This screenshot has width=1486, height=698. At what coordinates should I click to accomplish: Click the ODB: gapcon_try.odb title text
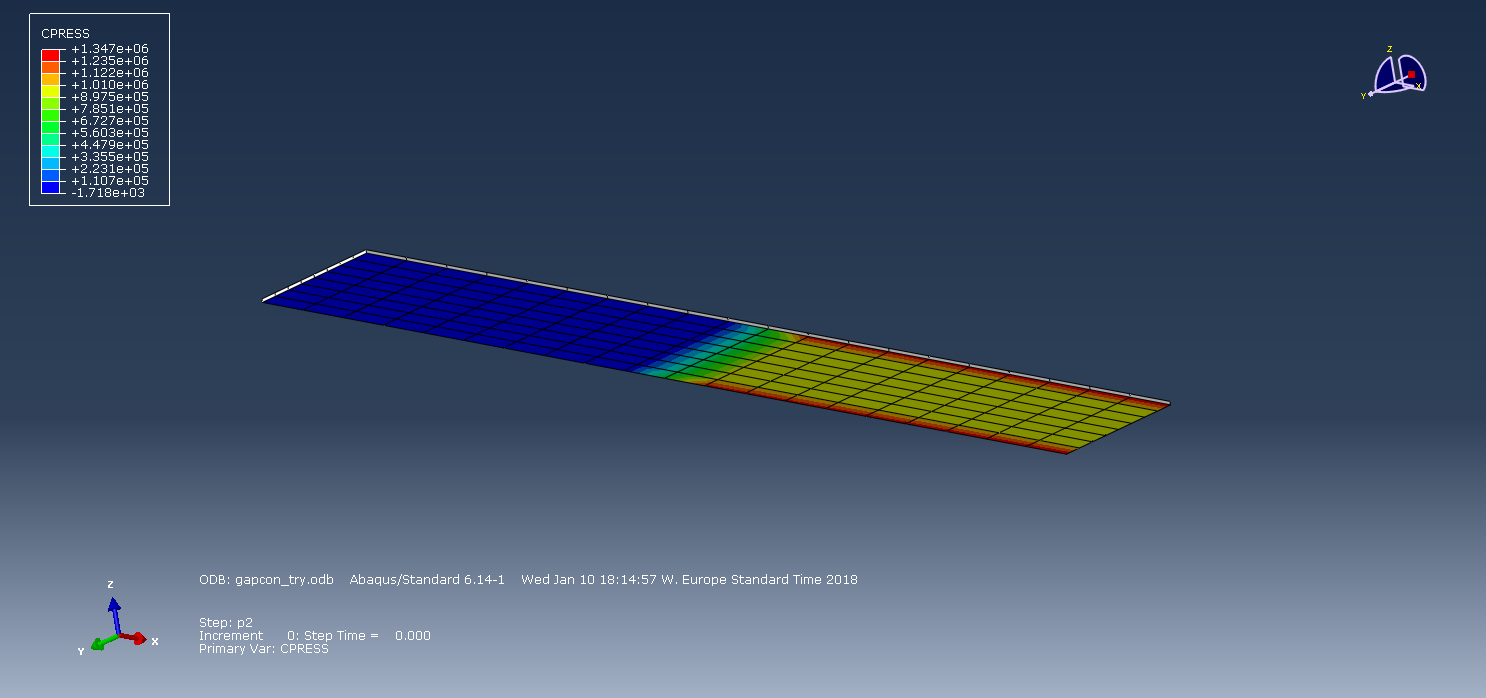(x=266, y=580)
